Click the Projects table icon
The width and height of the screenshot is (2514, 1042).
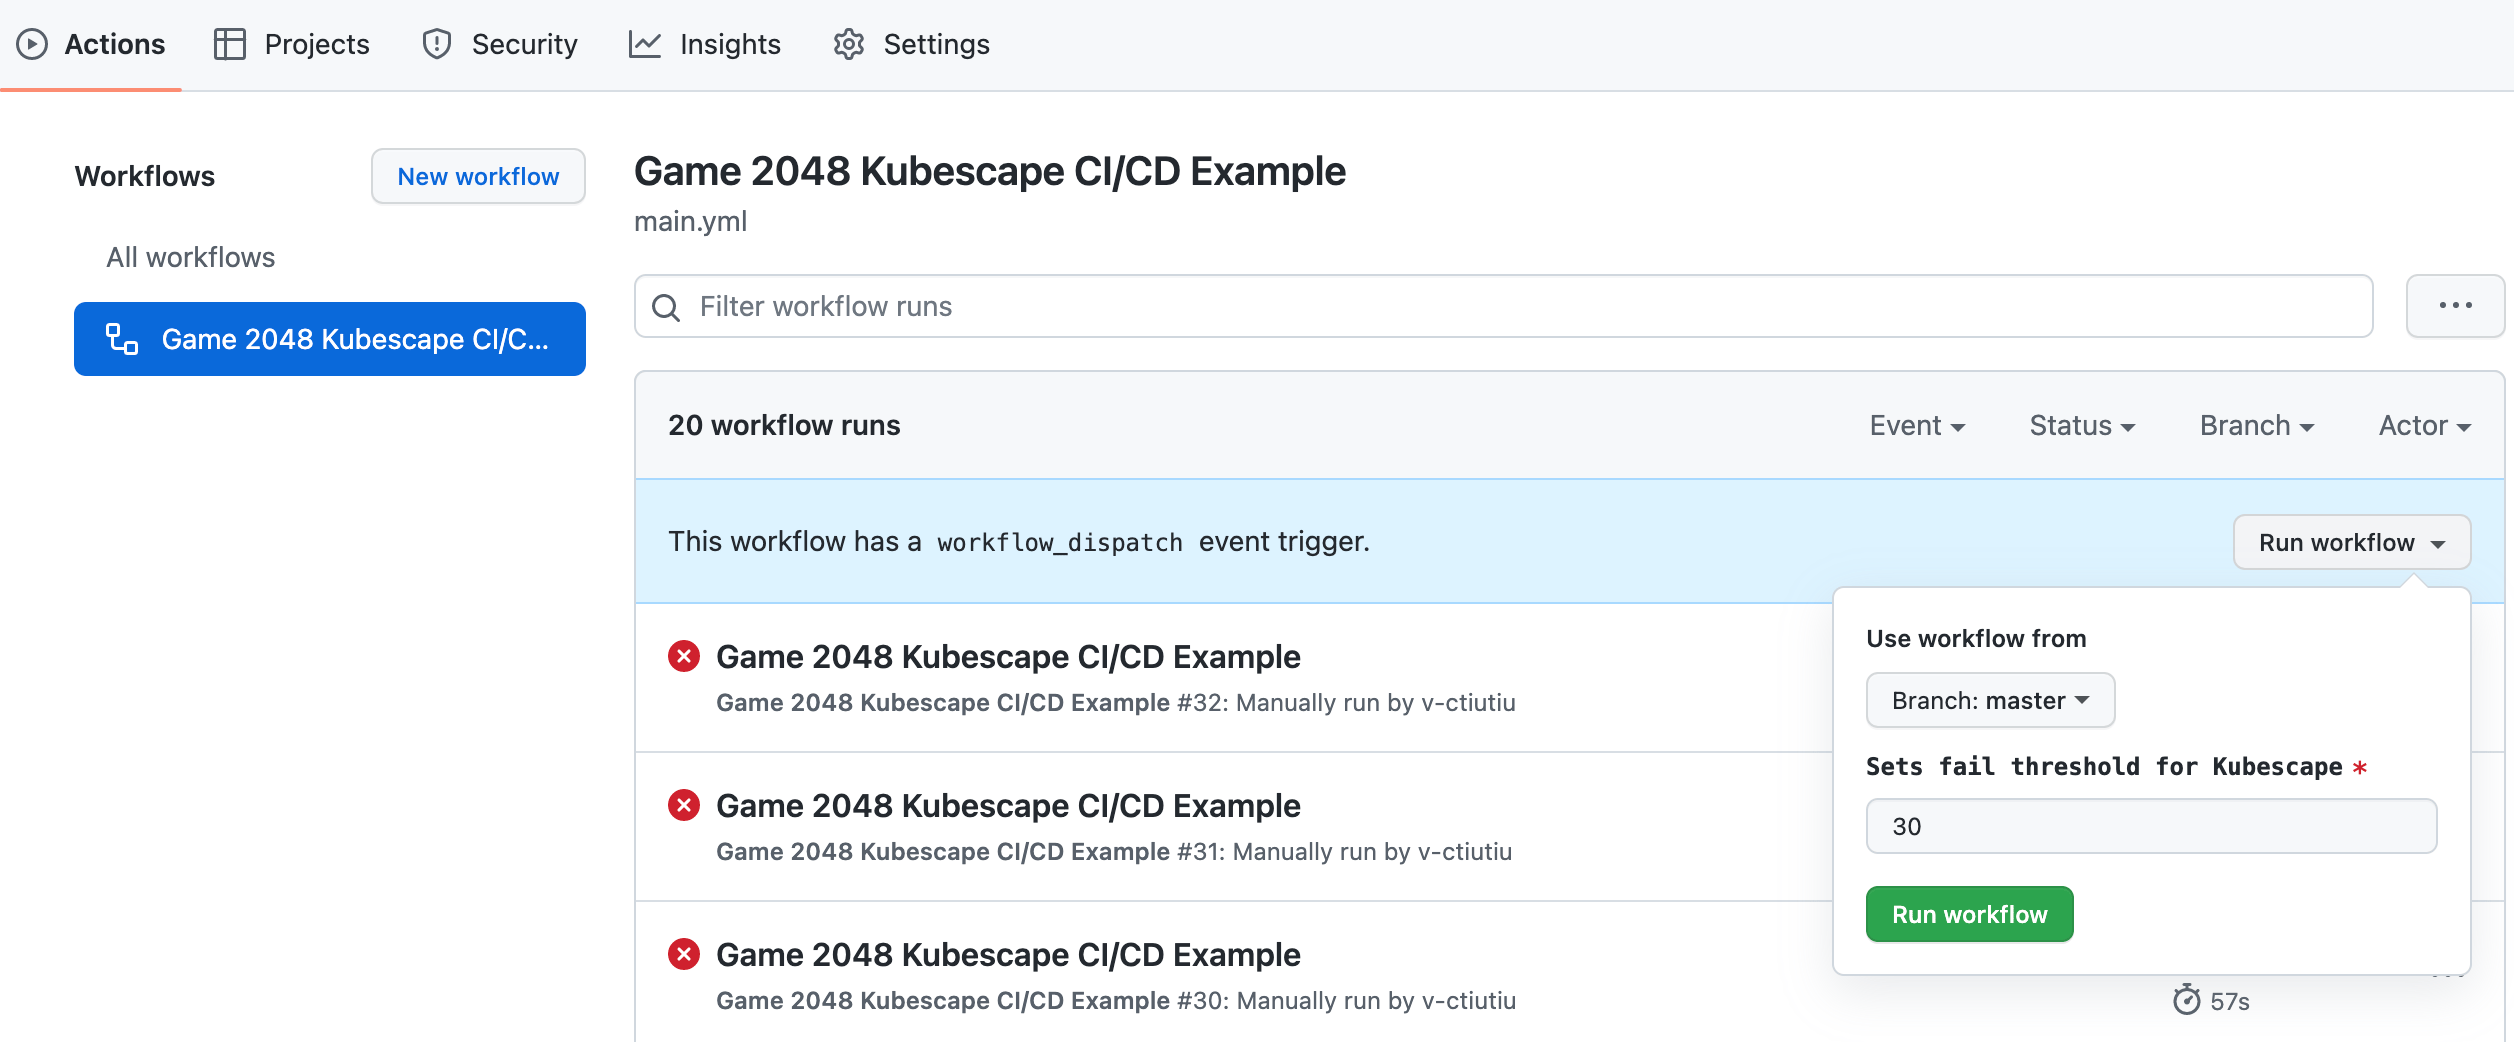point(230,44)
